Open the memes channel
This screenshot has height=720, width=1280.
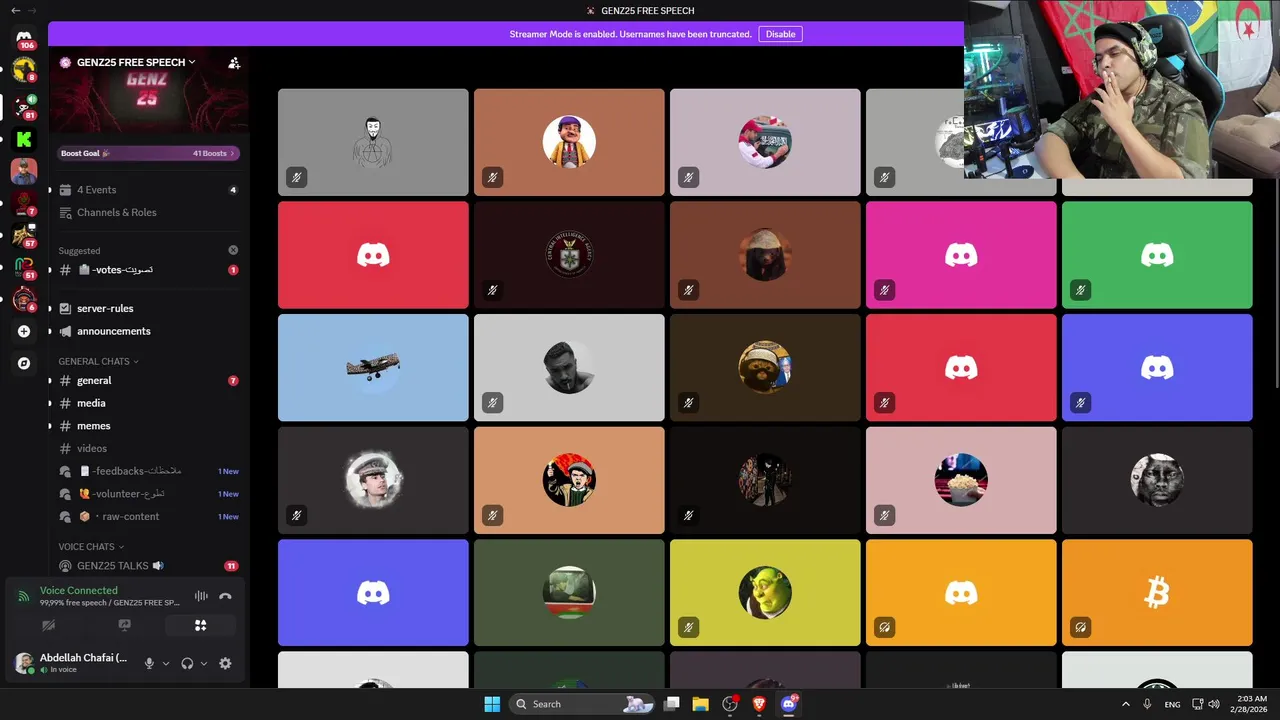tap(148, 426)
